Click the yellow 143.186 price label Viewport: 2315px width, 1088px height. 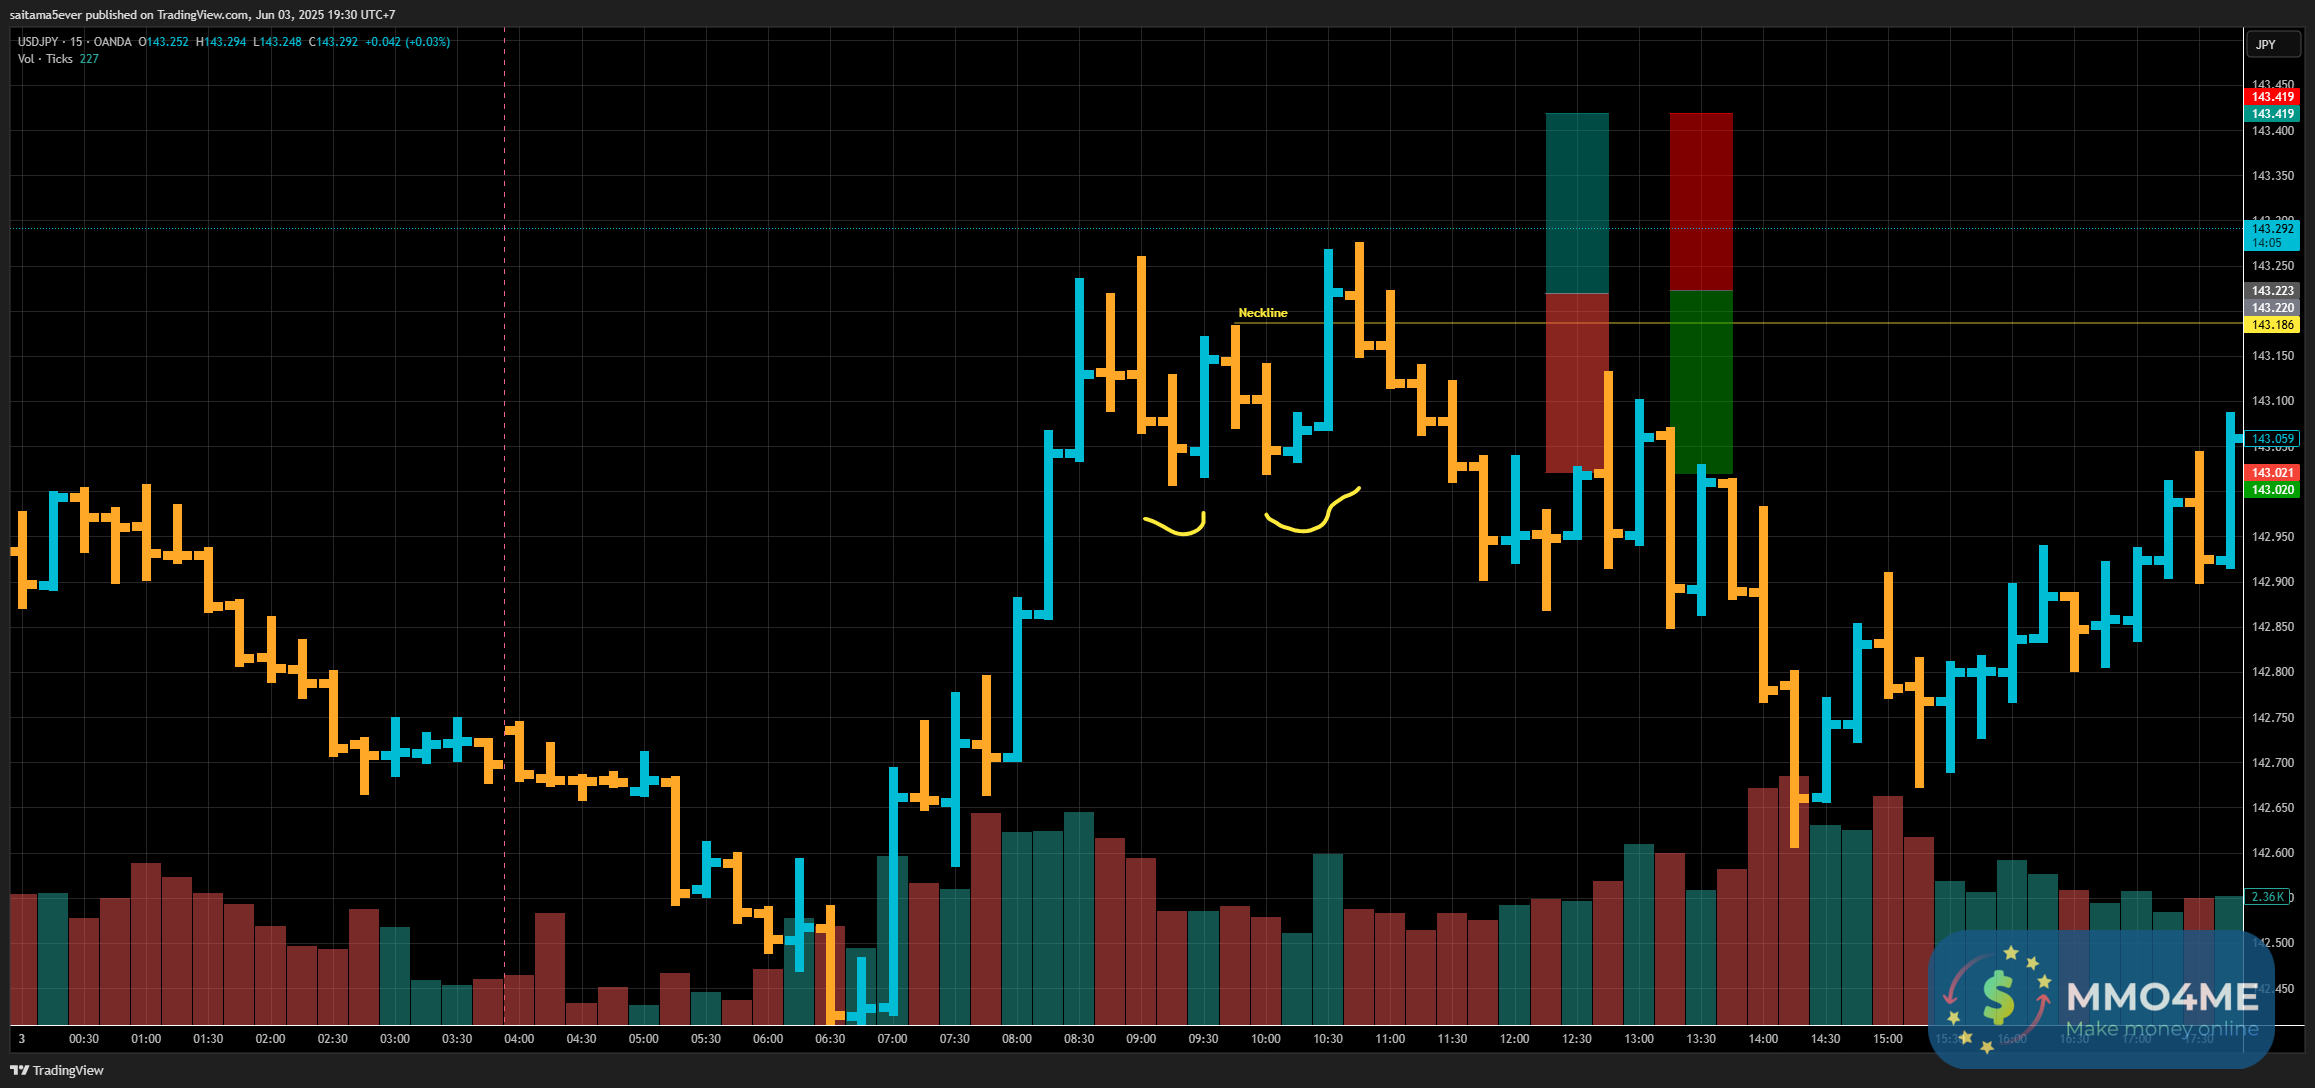(x=2272, y=325)
